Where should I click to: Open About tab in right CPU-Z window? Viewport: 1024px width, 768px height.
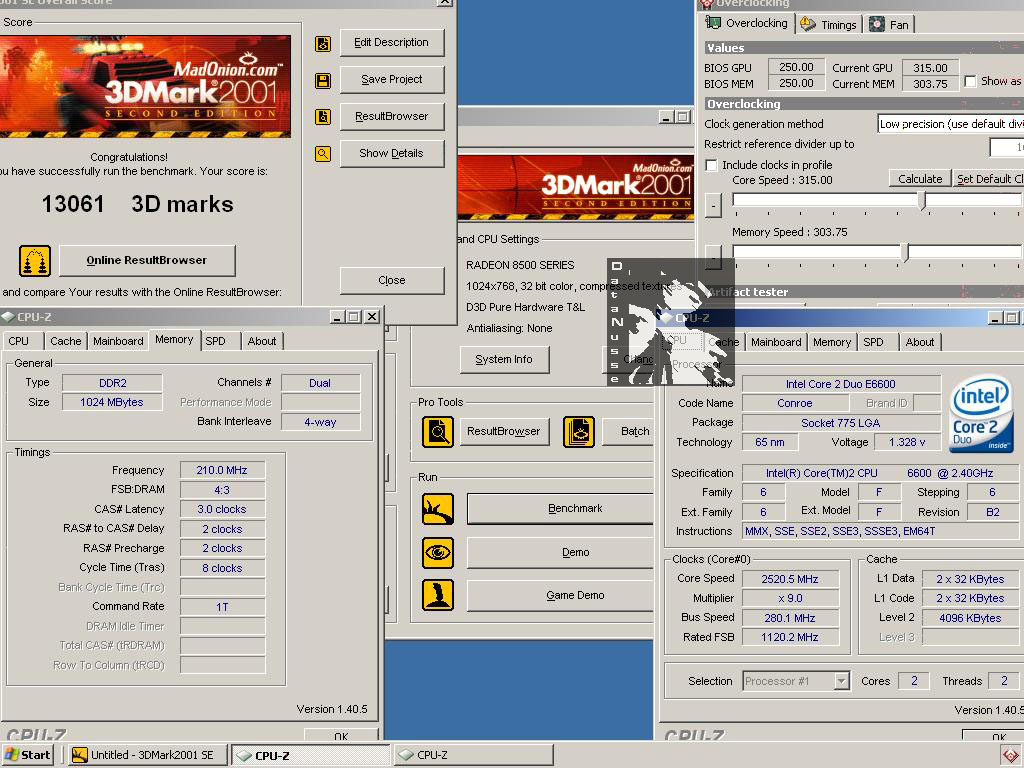point(920,342)
